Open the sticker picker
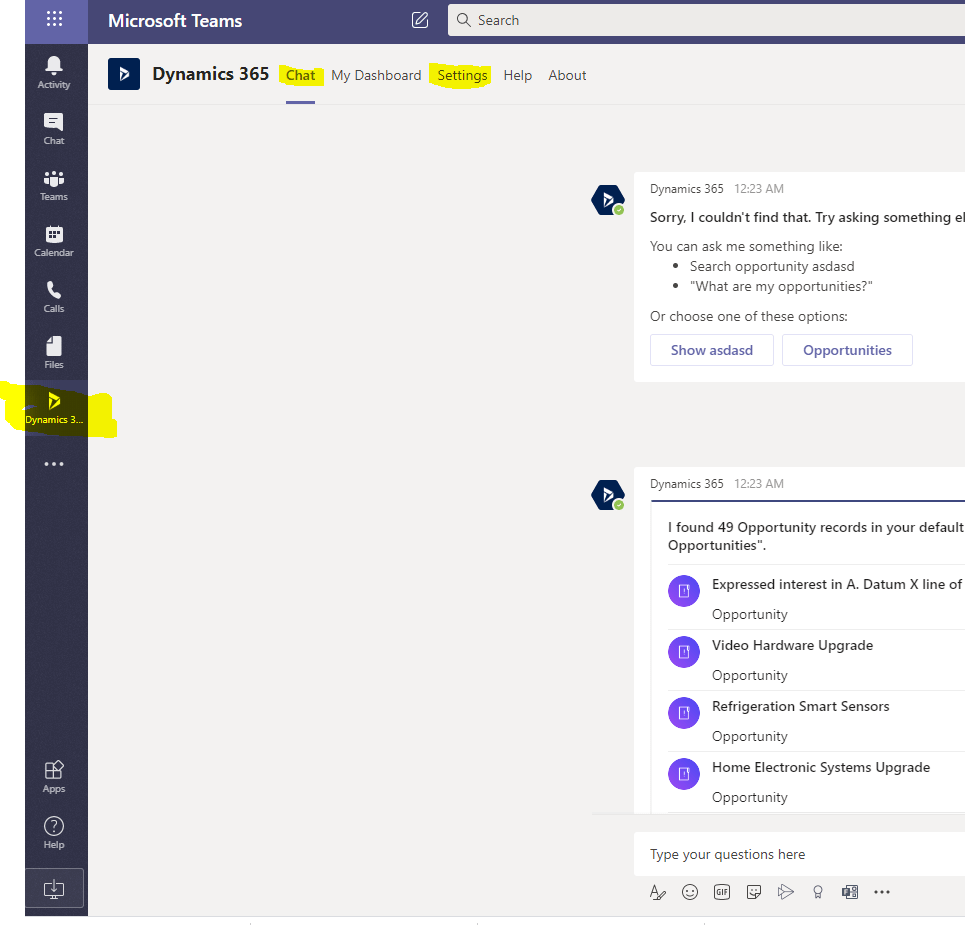Screen dimensions: 965x925 [x=754, y=892]
